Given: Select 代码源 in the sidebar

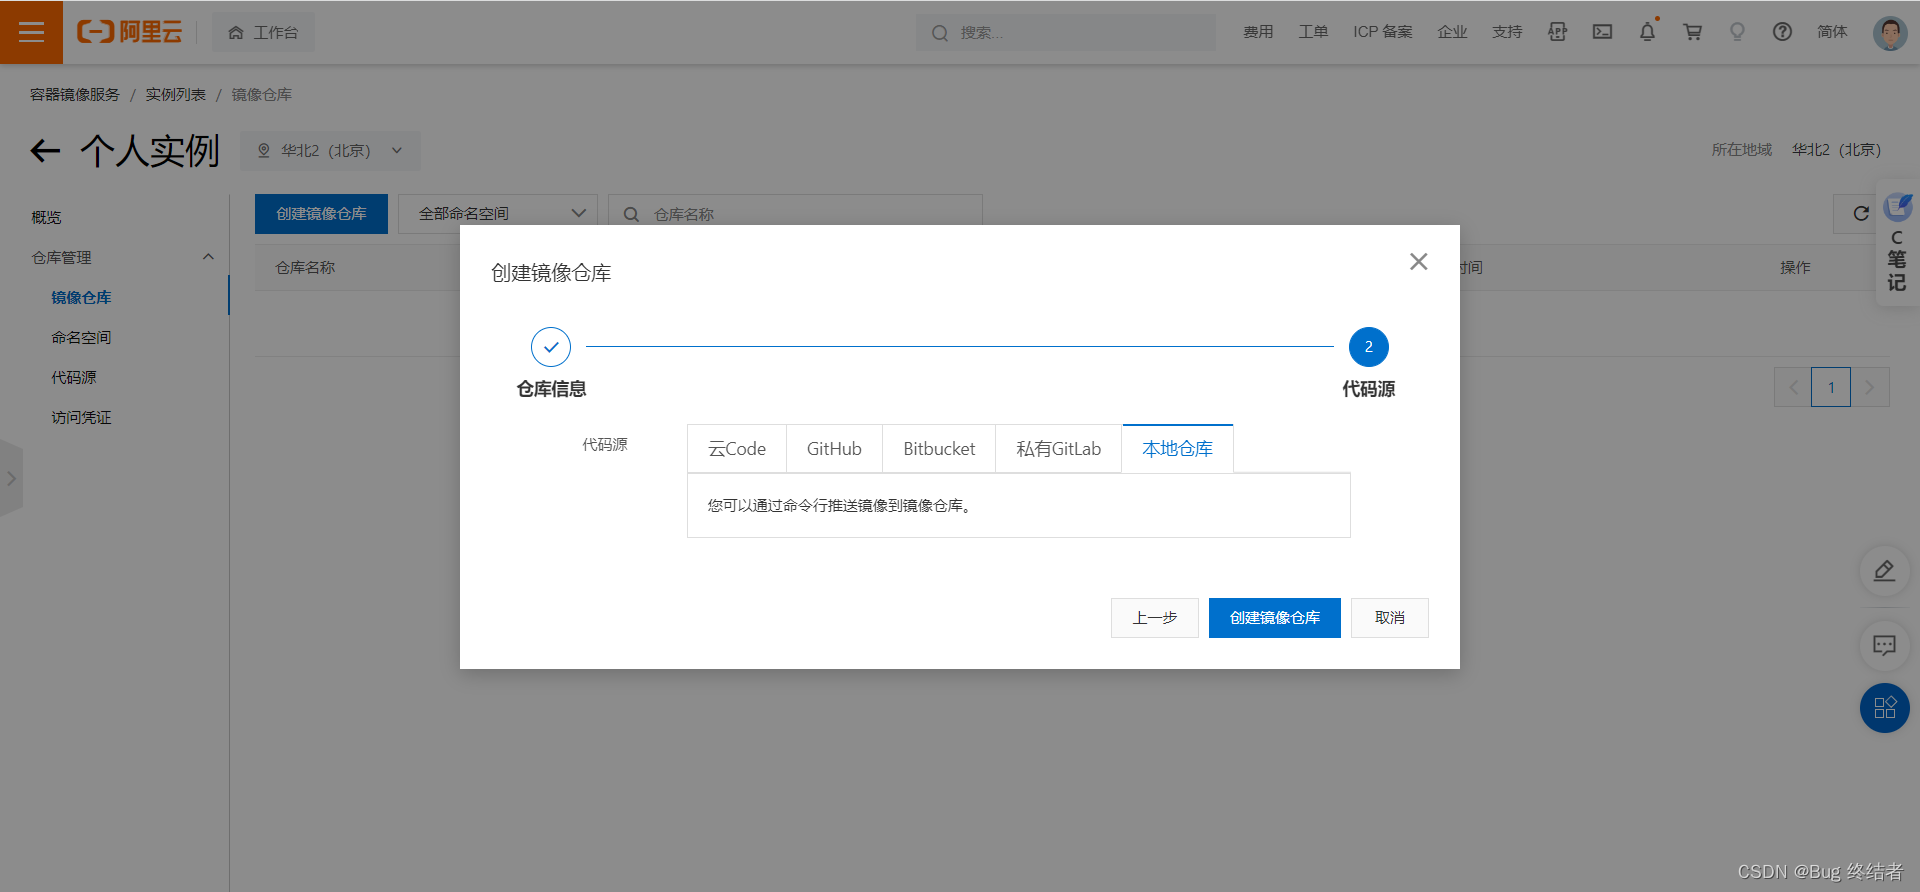Looking at the screenshot, I should 74,377.
